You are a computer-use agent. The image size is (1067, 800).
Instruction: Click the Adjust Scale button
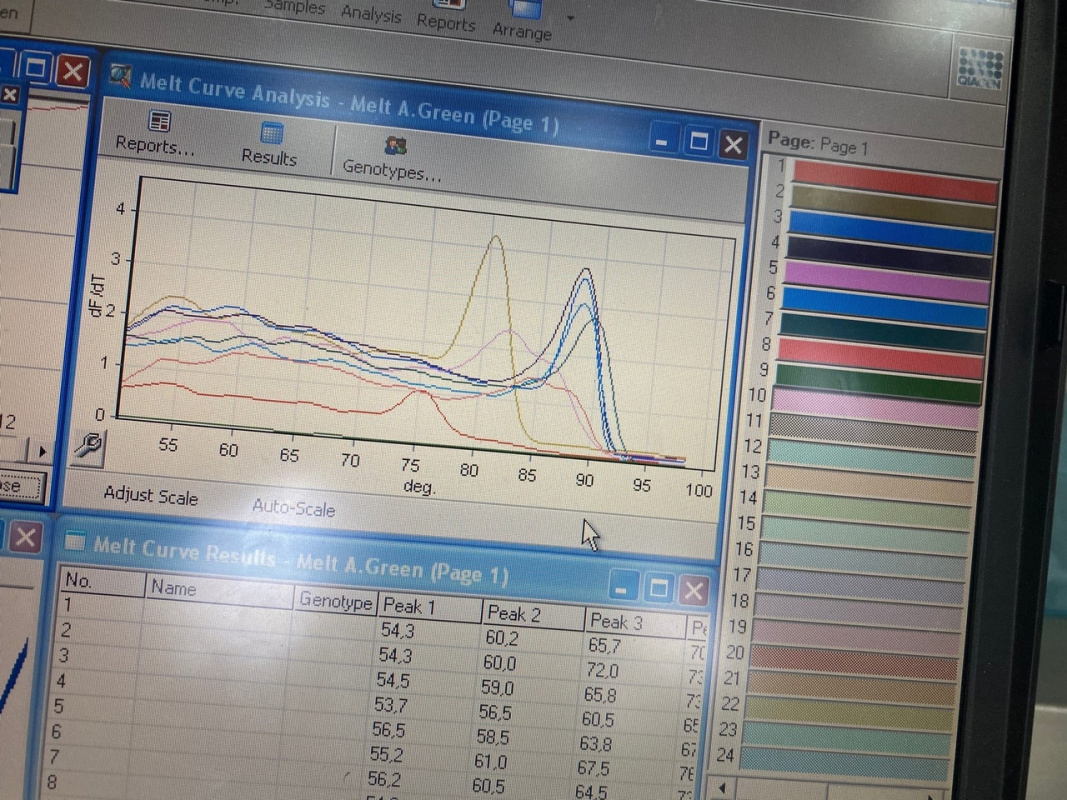click(x=150, y=496)
